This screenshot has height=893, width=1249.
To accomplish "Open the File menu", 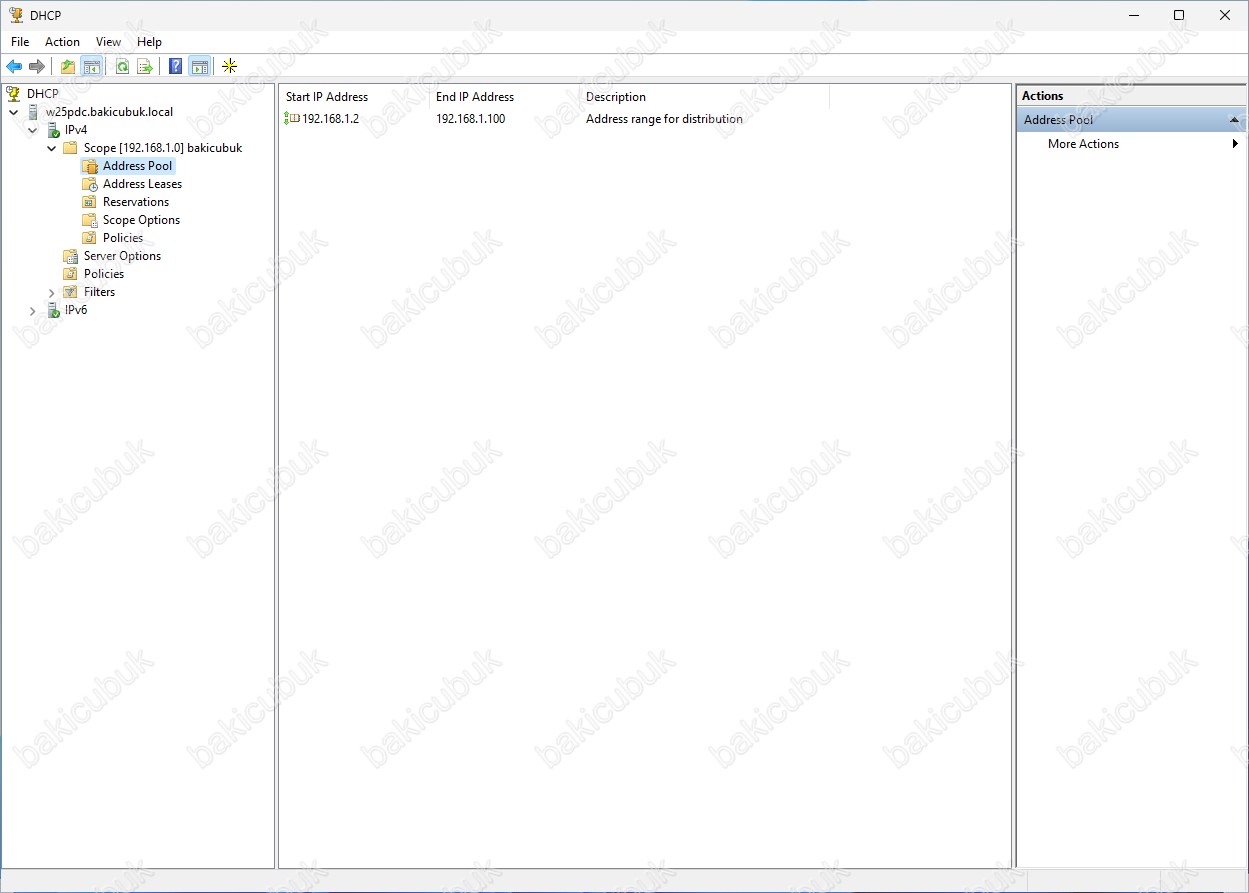I will click(20, 42).
